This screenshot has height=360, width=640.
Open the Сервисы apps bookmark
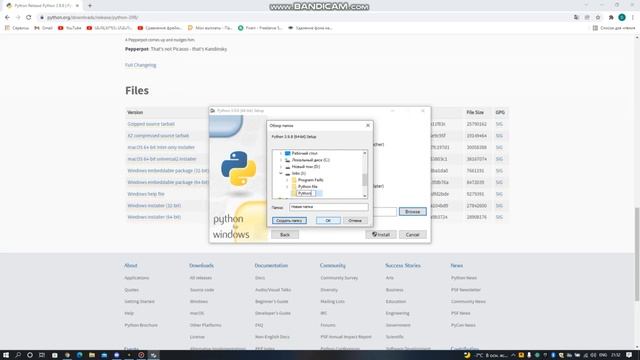pos(17,28)
